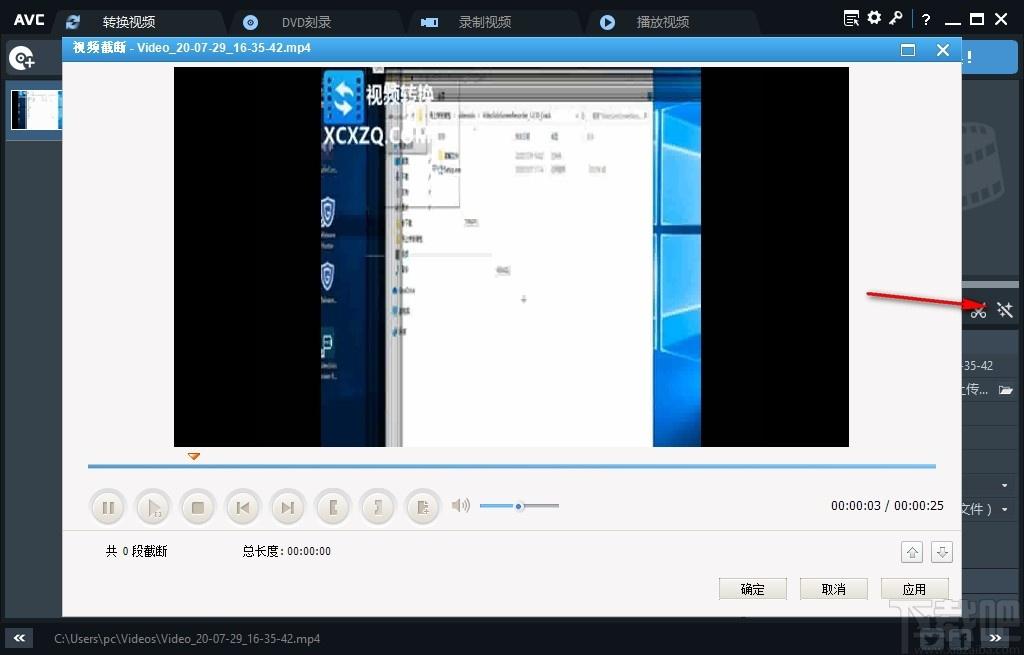Click the video timeline progress bar

pos(511,466)
